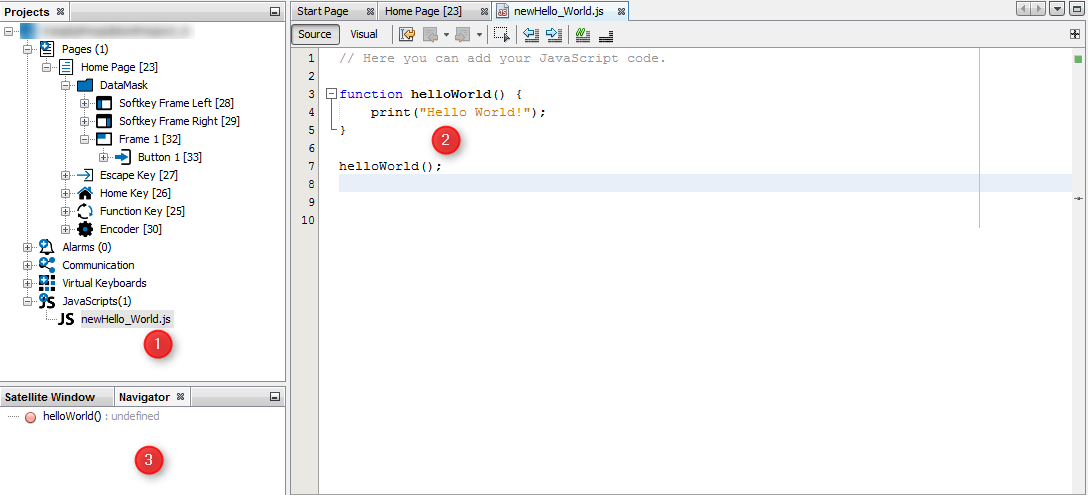Close the Navigator tab
Screen dimensions: 1088x495
(180, 397)
